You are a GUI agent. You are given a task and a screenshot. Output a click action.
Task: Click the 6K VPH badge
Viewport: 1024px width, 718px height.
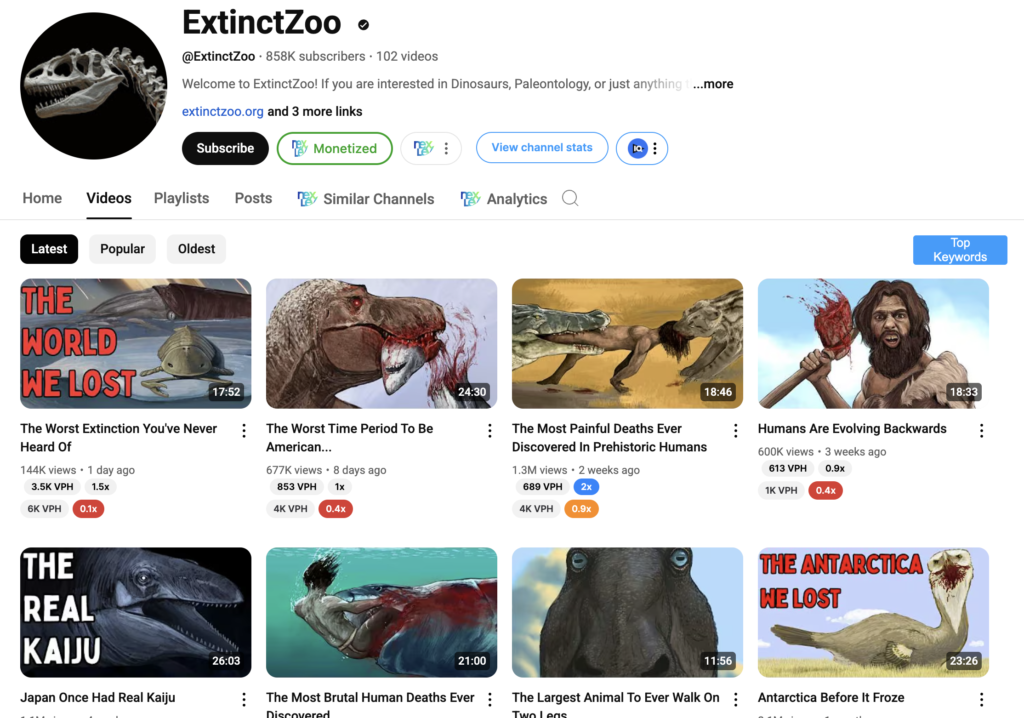tap(44, 509)
